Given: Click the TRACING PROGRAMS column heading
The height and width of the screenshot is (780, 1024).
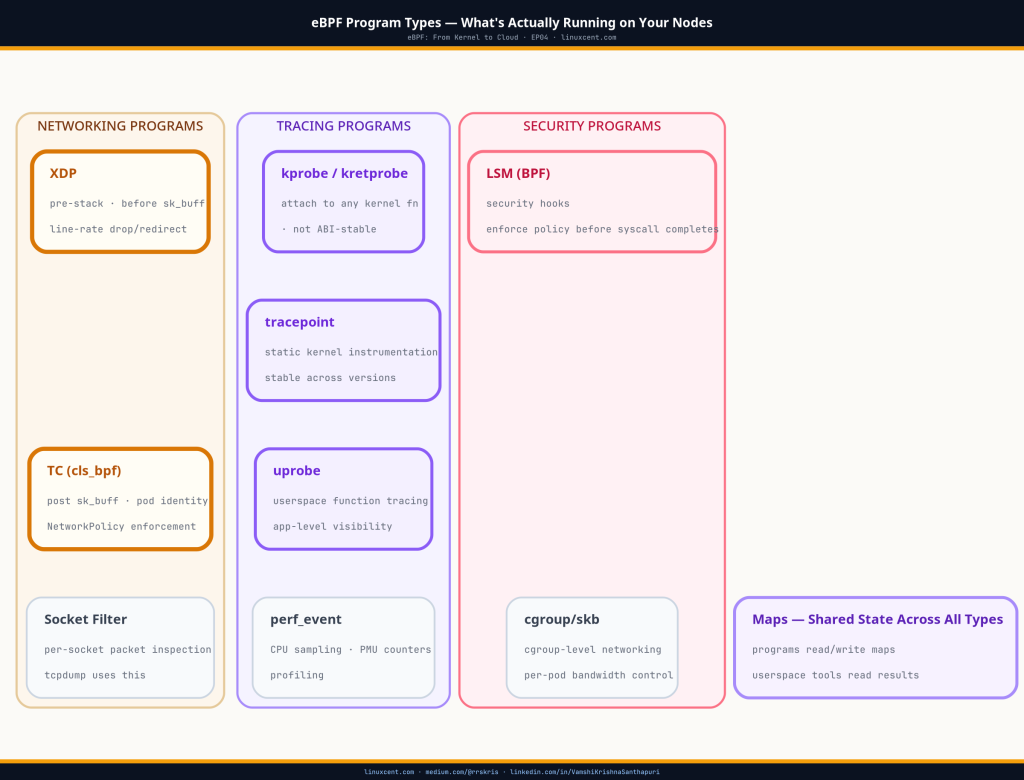Looking at the screenshot, I should (x=344, y=126).
